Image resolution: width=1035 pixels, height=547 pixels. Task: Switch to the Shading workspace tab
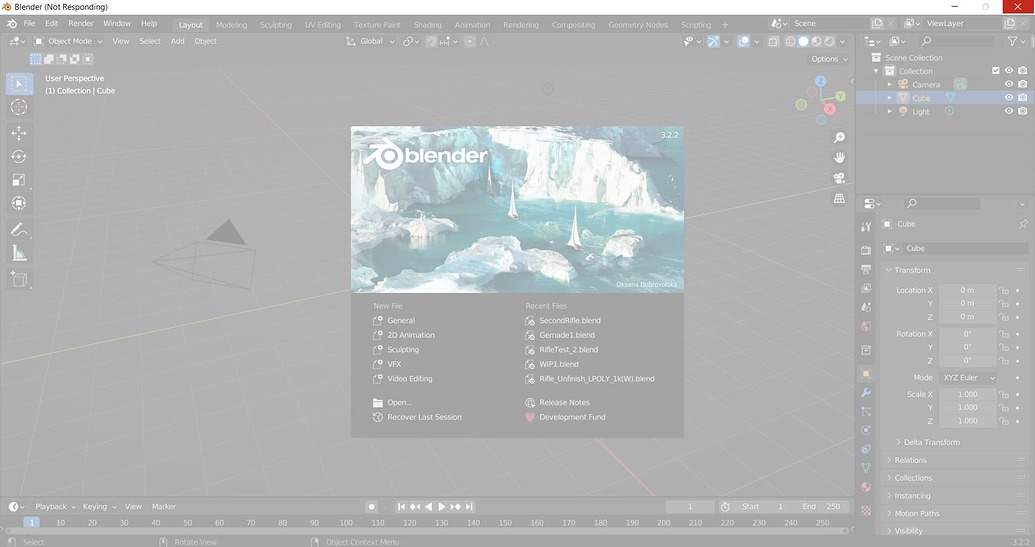tap(427, 24)
